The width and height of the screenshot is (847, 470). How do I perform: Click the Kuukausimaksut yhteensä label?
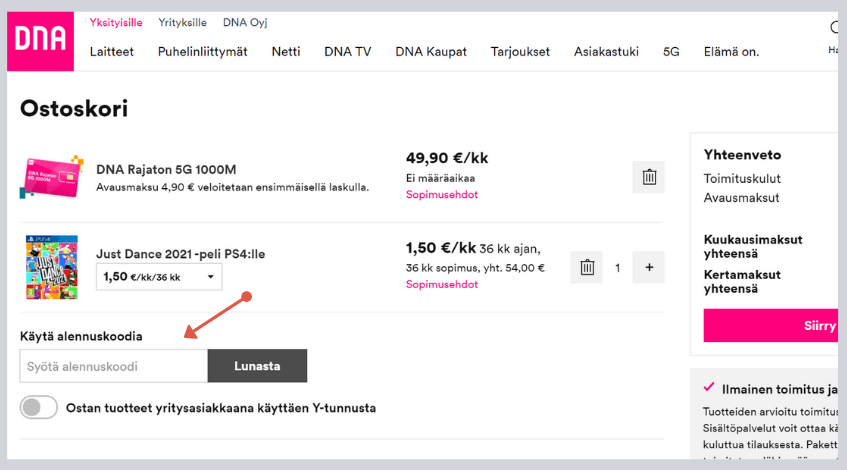click(753, 246)
